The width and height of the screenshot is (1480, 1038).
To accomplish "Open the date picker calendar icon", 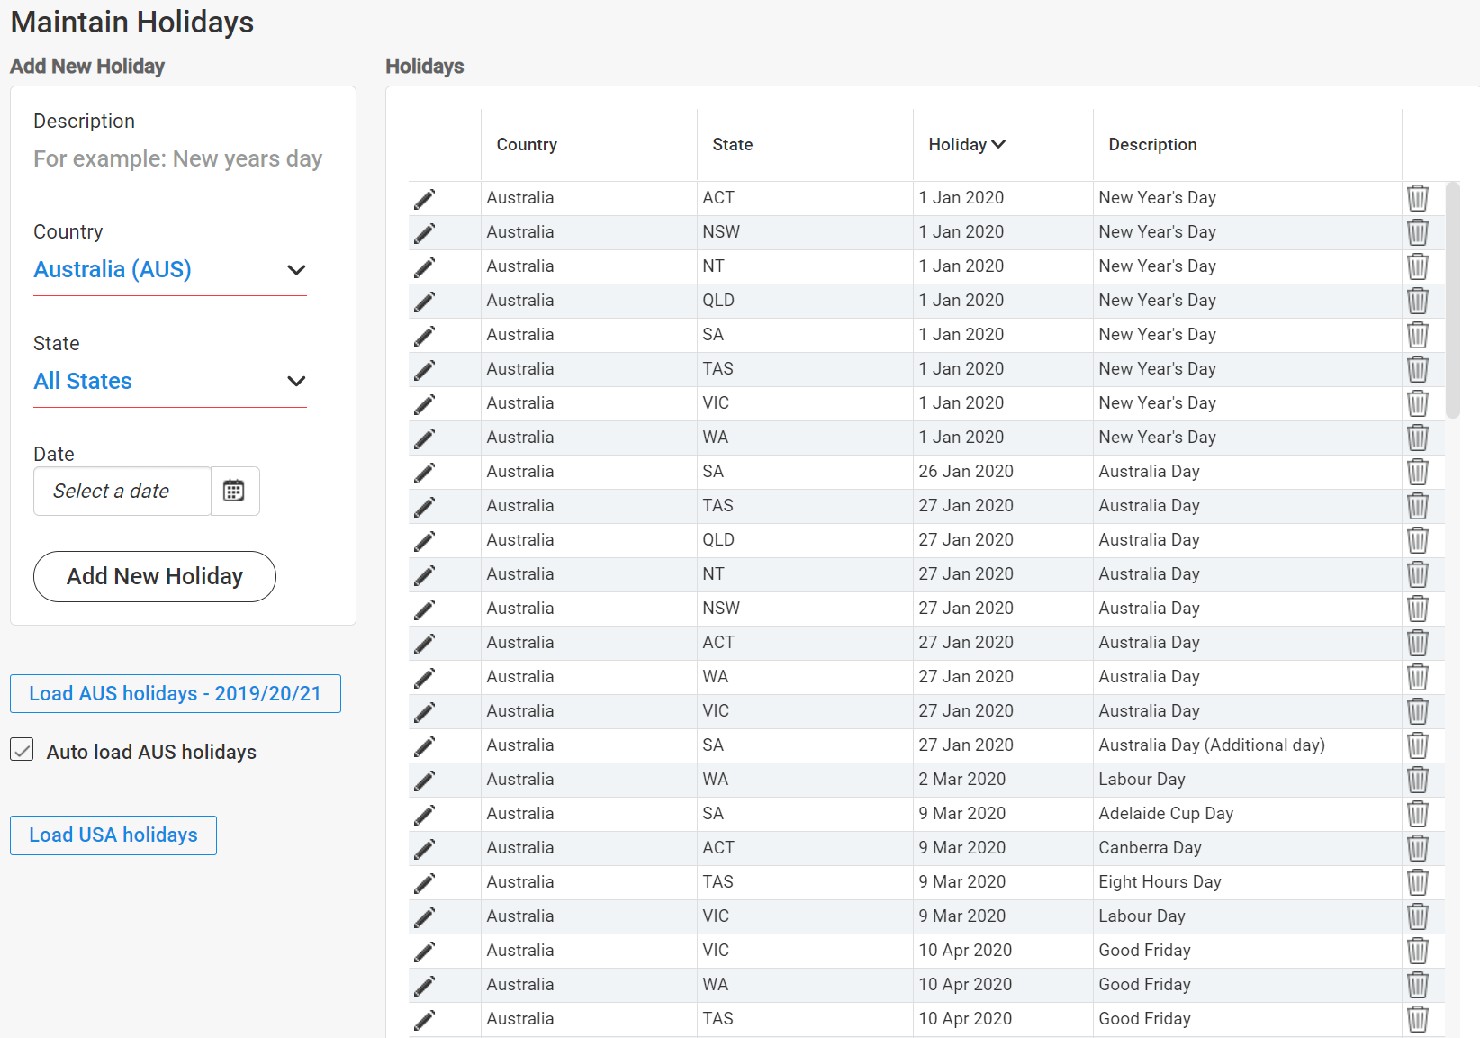I will click(234, 491).
